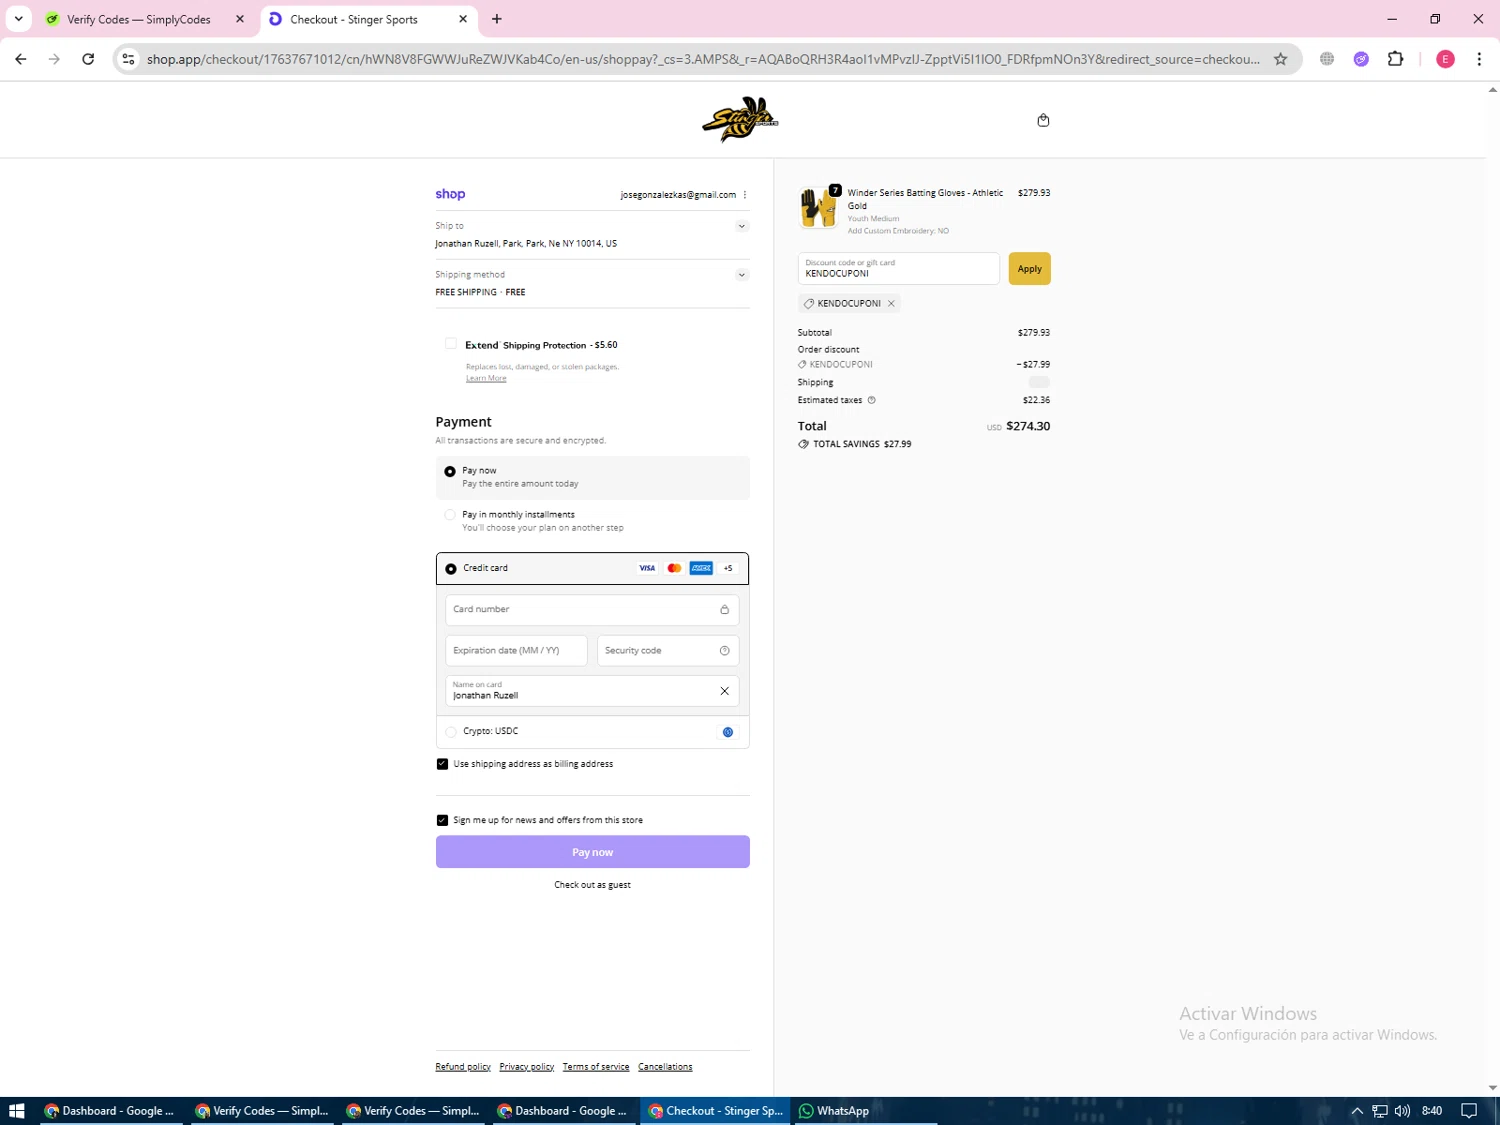Click the card number lock icon

pos(725,610)
